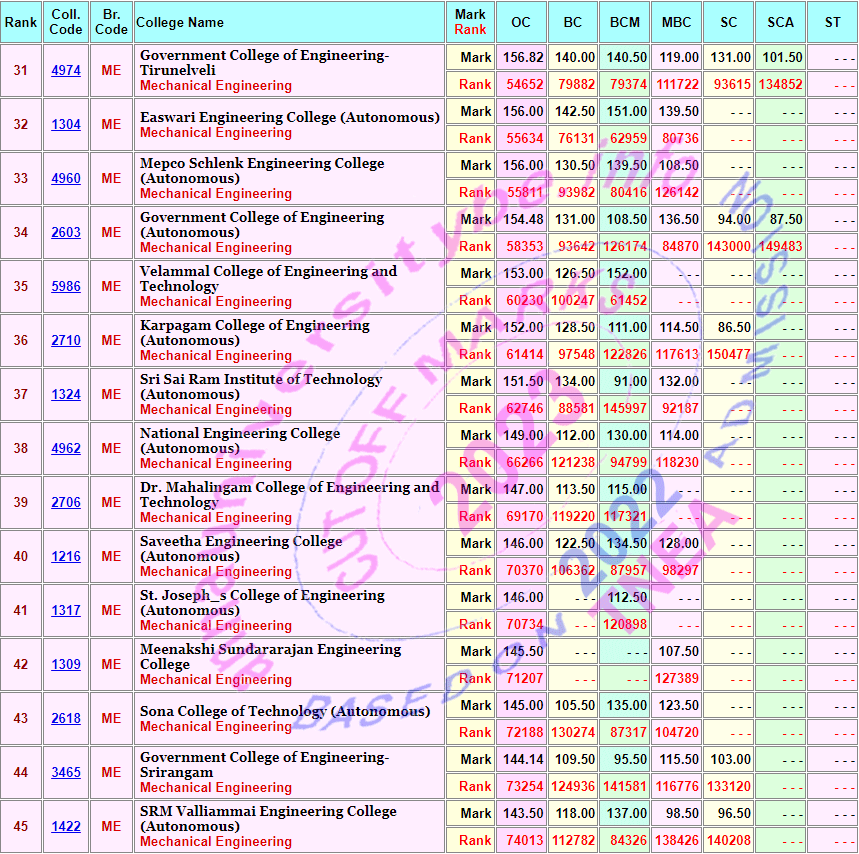Click the OC column header
The height and width of the screenshot is (854, 859).
521,22
